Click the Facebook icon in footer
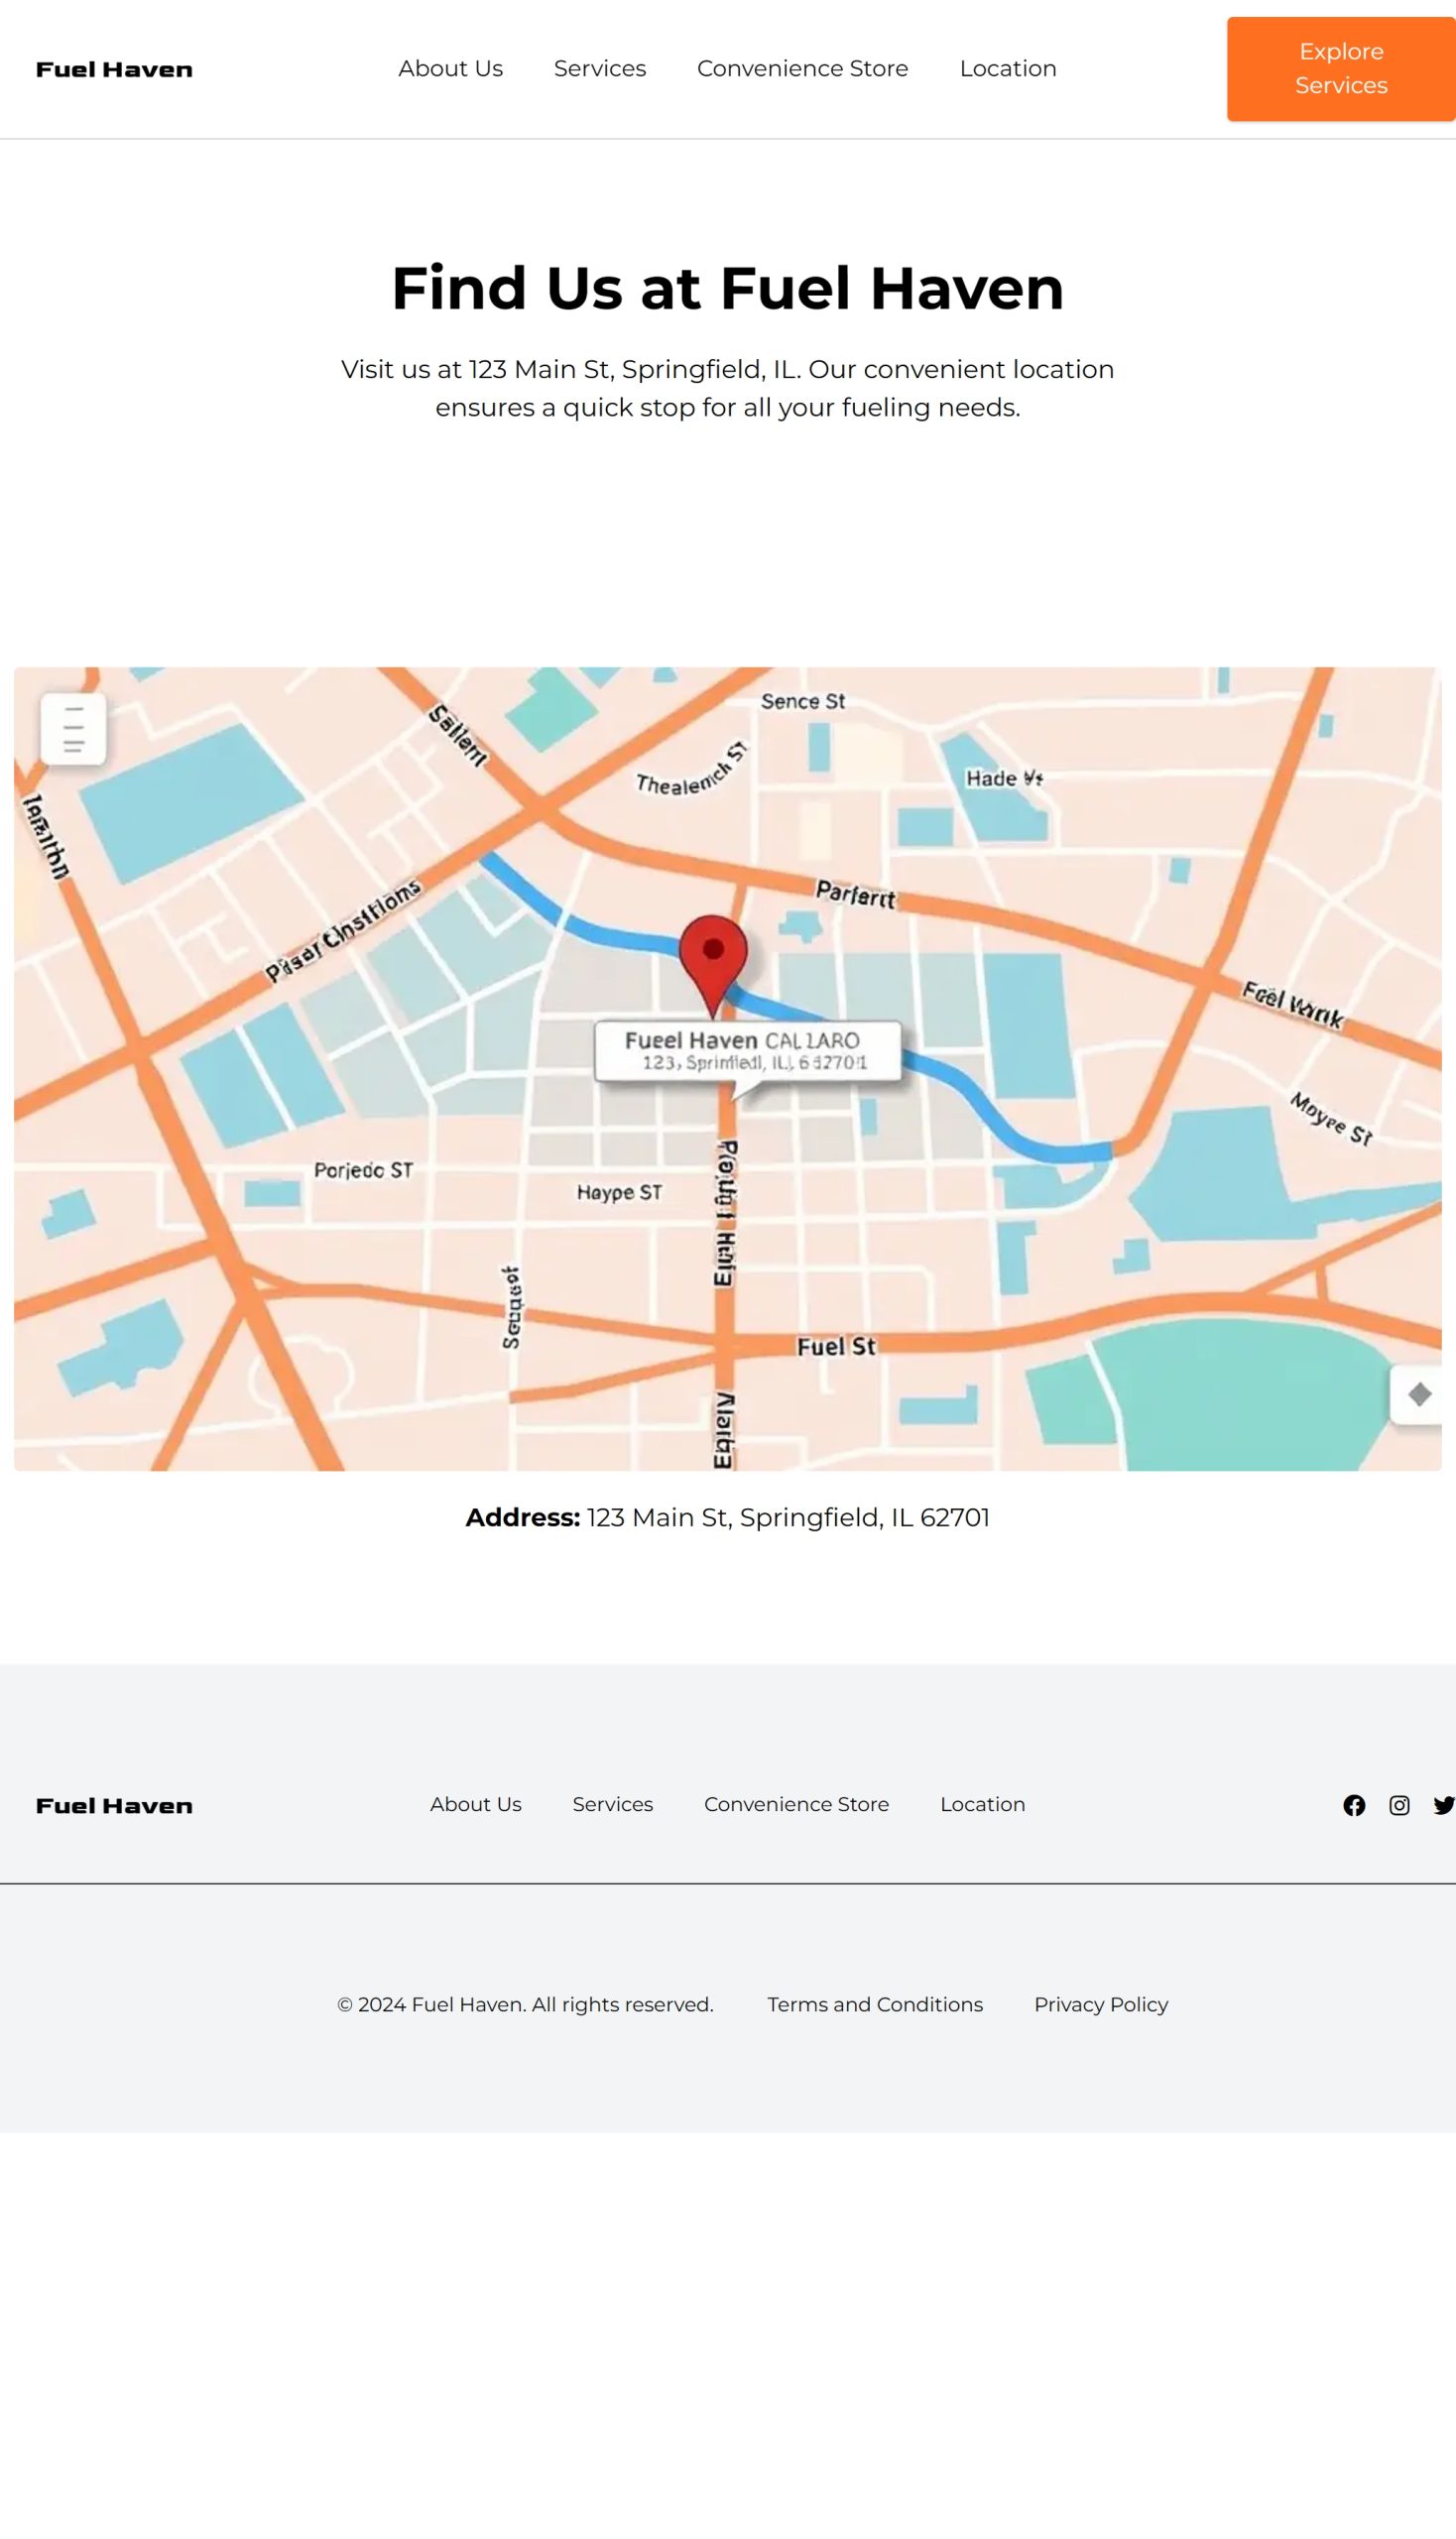Viewport: 1456px width, 2539px height. [1353, 1805]
